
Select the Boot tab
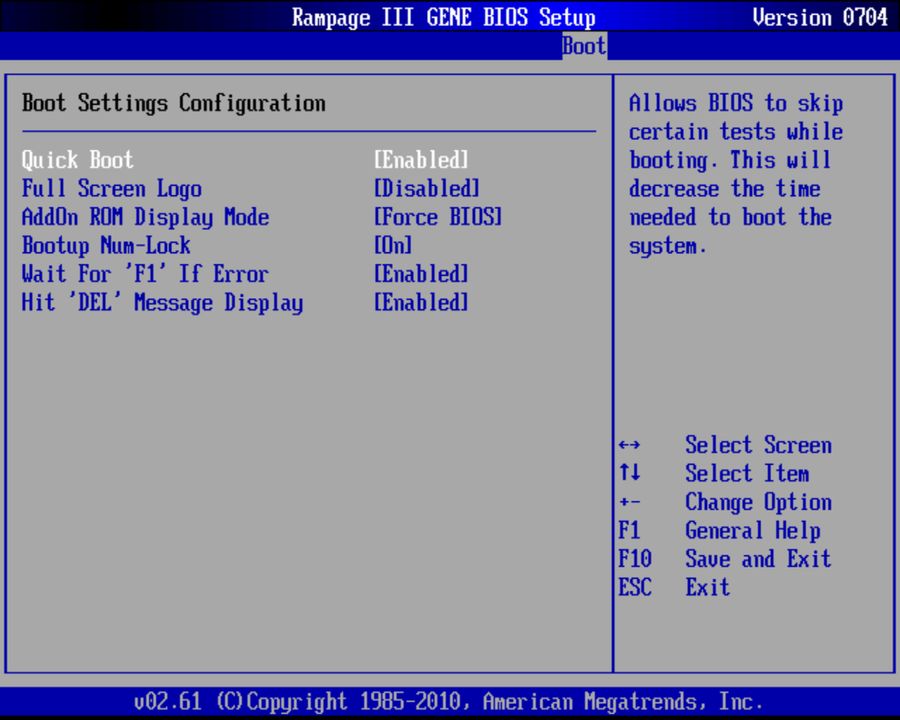pyautogui.click(x=584, y=47)
